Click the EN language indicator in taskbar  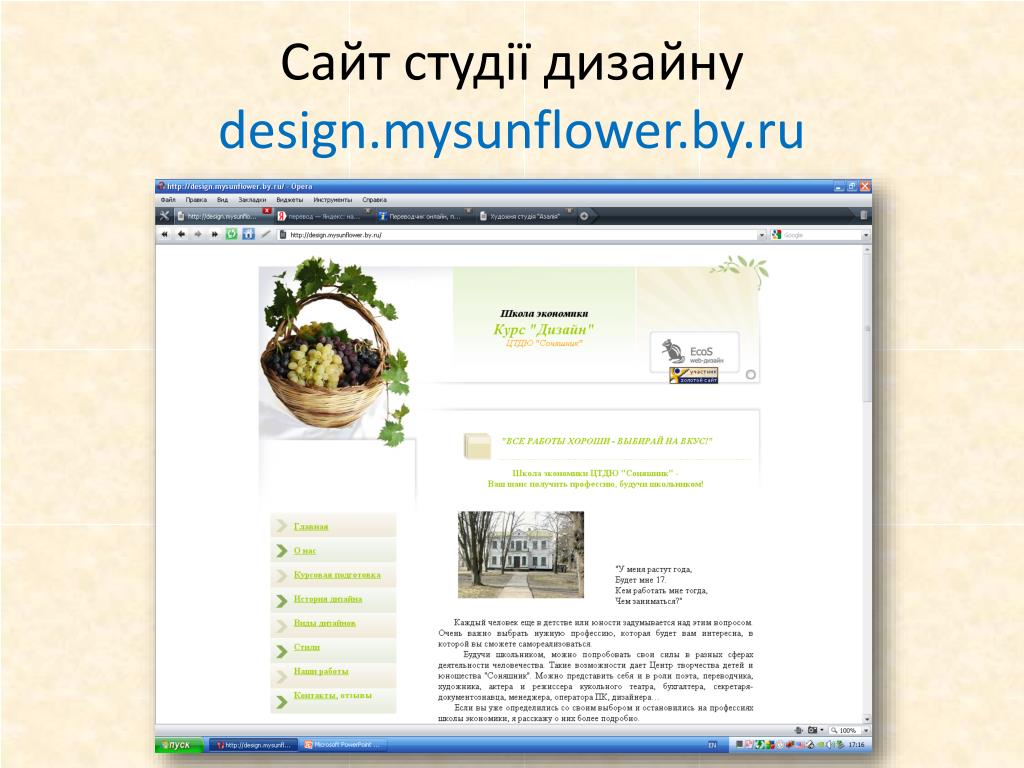pyautogui.click(x=712, y=744)
